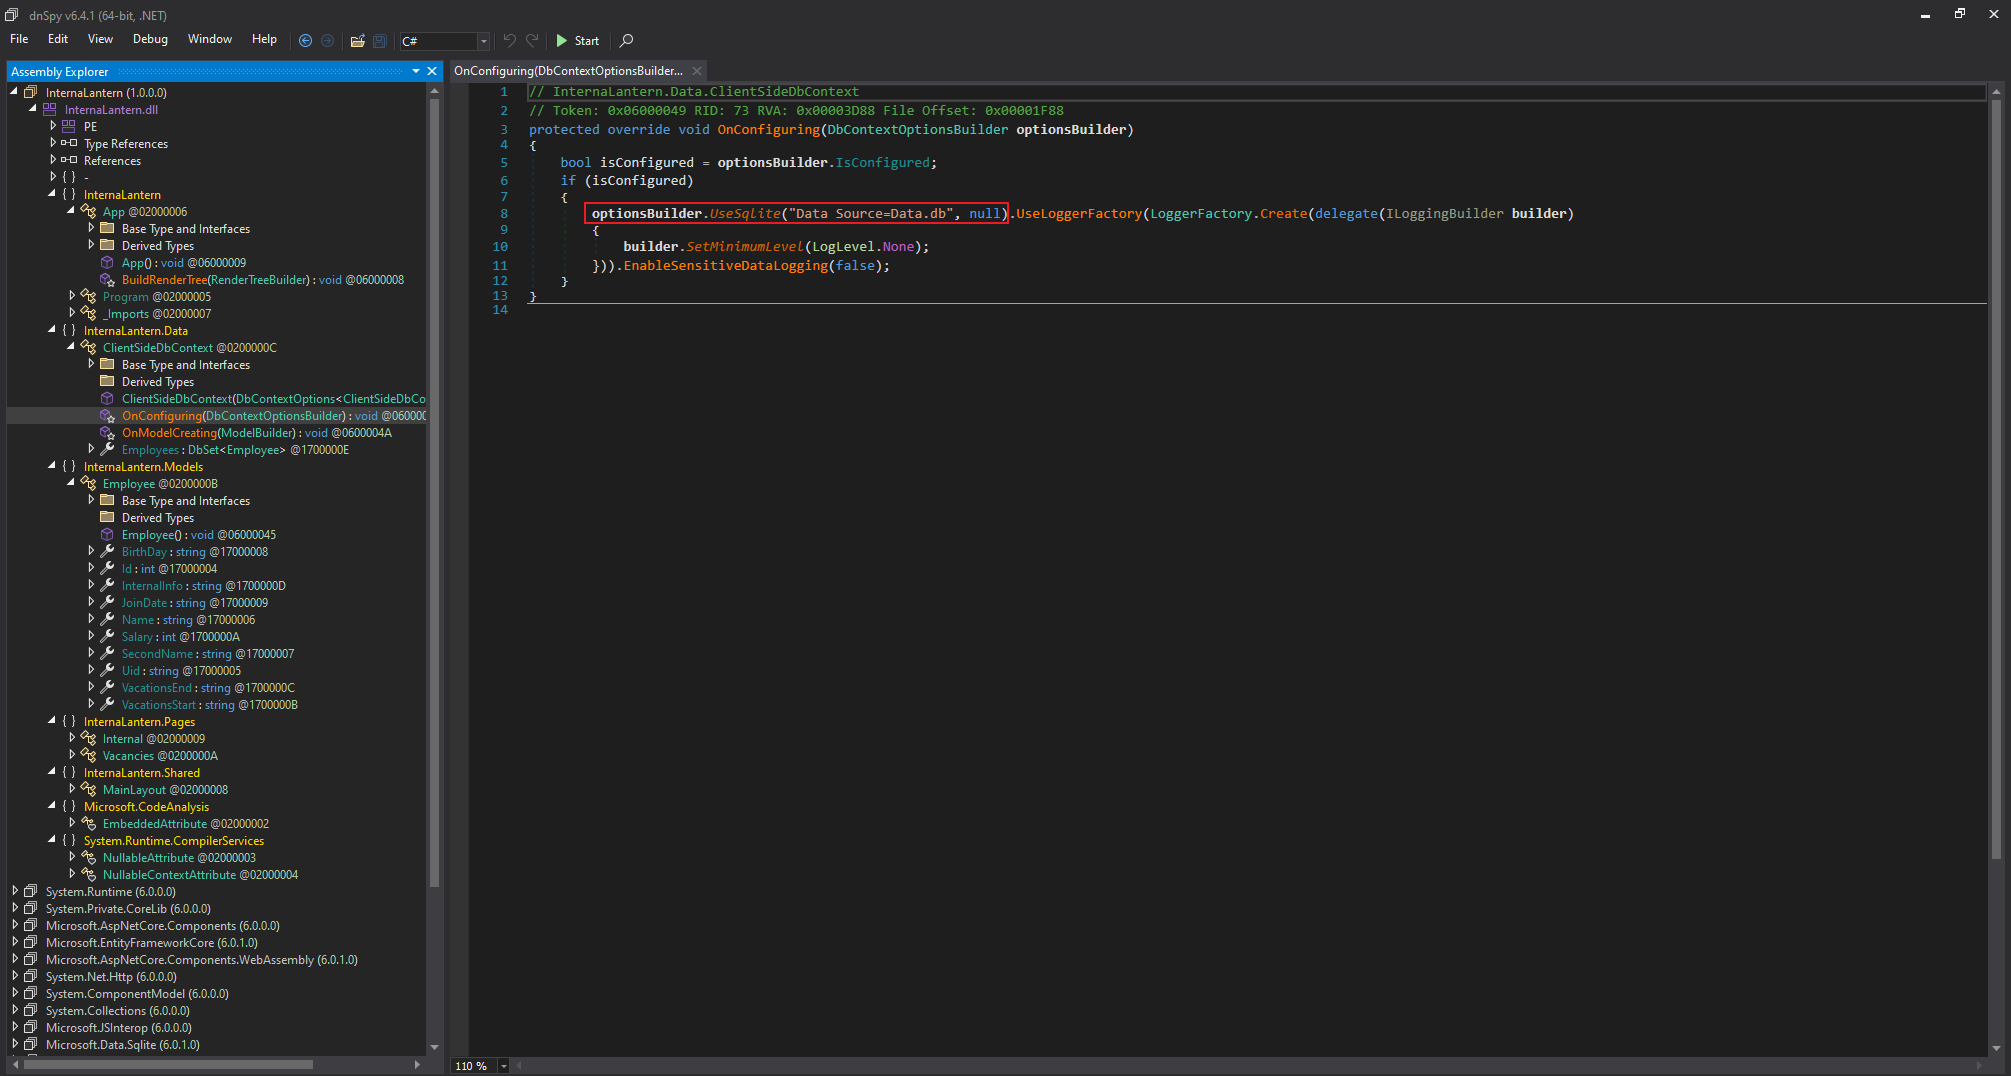Screen dimensions: 2011x1076
Task: Close the OnConfiguring code tab
Action: coord(697,71)
